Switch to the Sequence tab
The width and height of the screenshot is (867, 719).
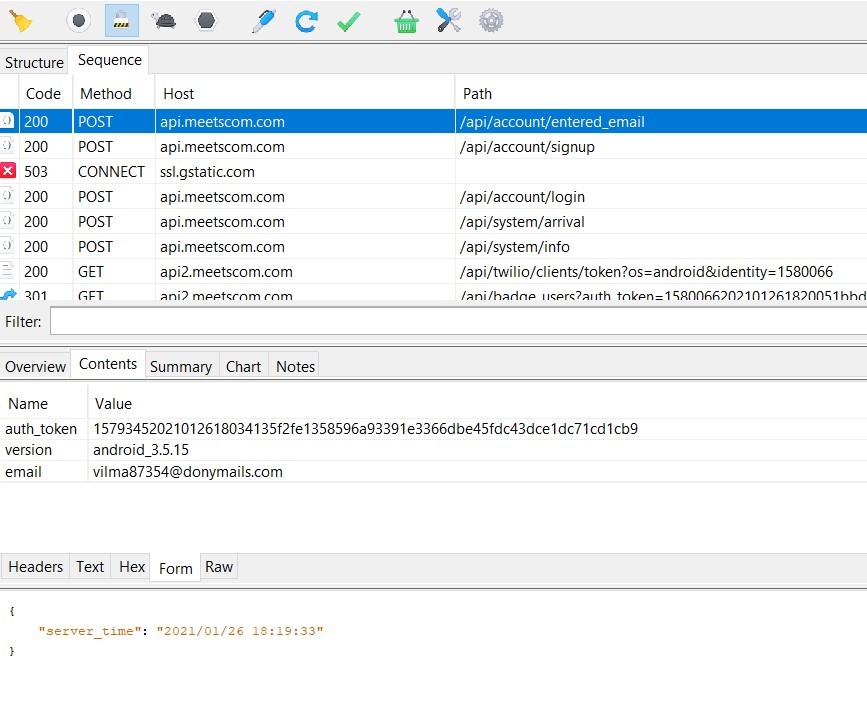point(109,60)
